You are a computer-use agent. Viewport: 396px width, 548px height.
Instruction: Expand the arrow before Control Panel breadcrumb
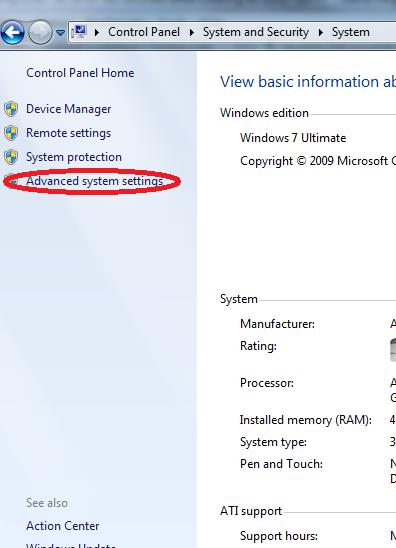pos(97,33)
